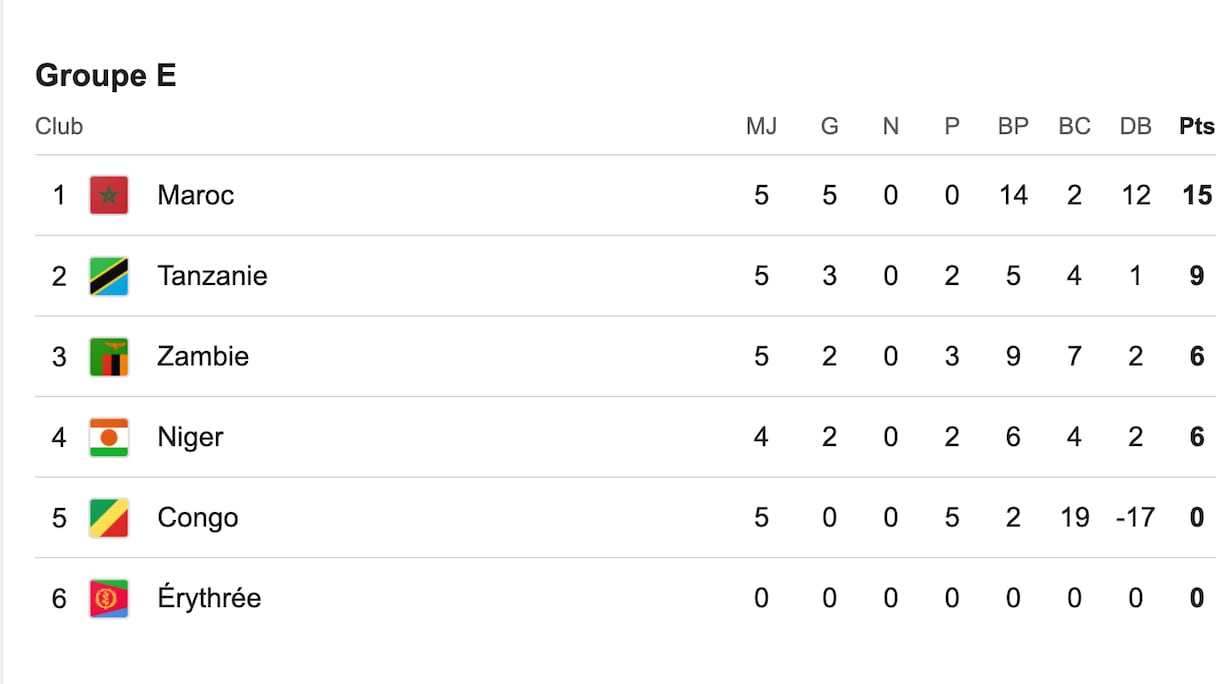Screen dimensions: 1216x684
Task: Click the Pts column header
Action: pyautogui.click(x=1196, y=126)
